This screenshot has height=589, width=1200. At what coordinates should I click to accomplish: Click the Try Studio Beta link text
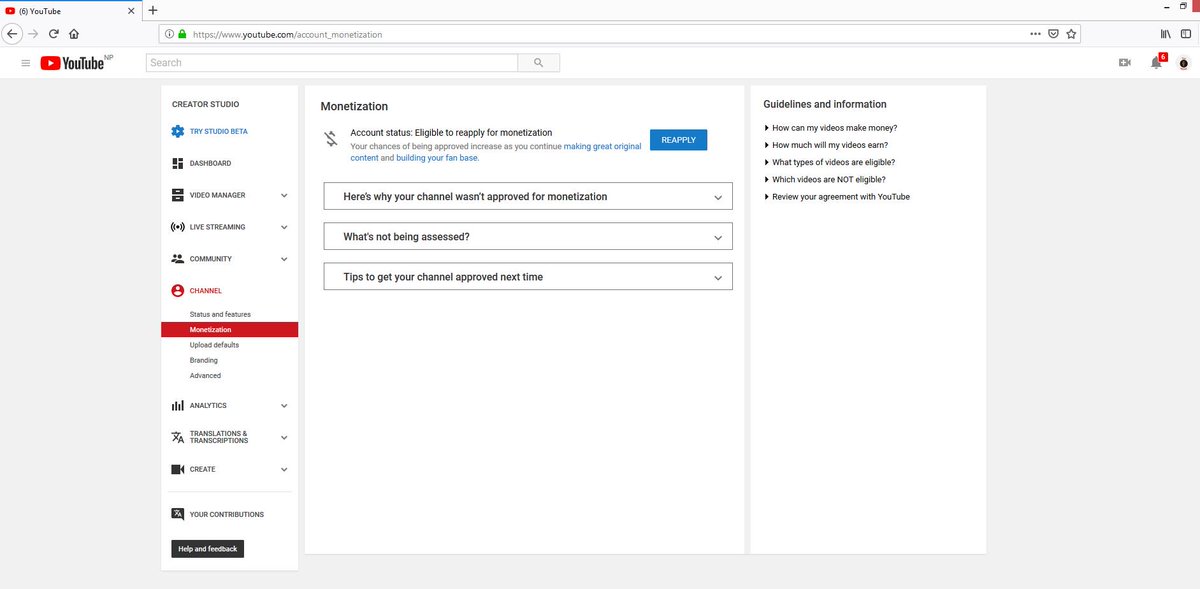(x=218, y=131)
